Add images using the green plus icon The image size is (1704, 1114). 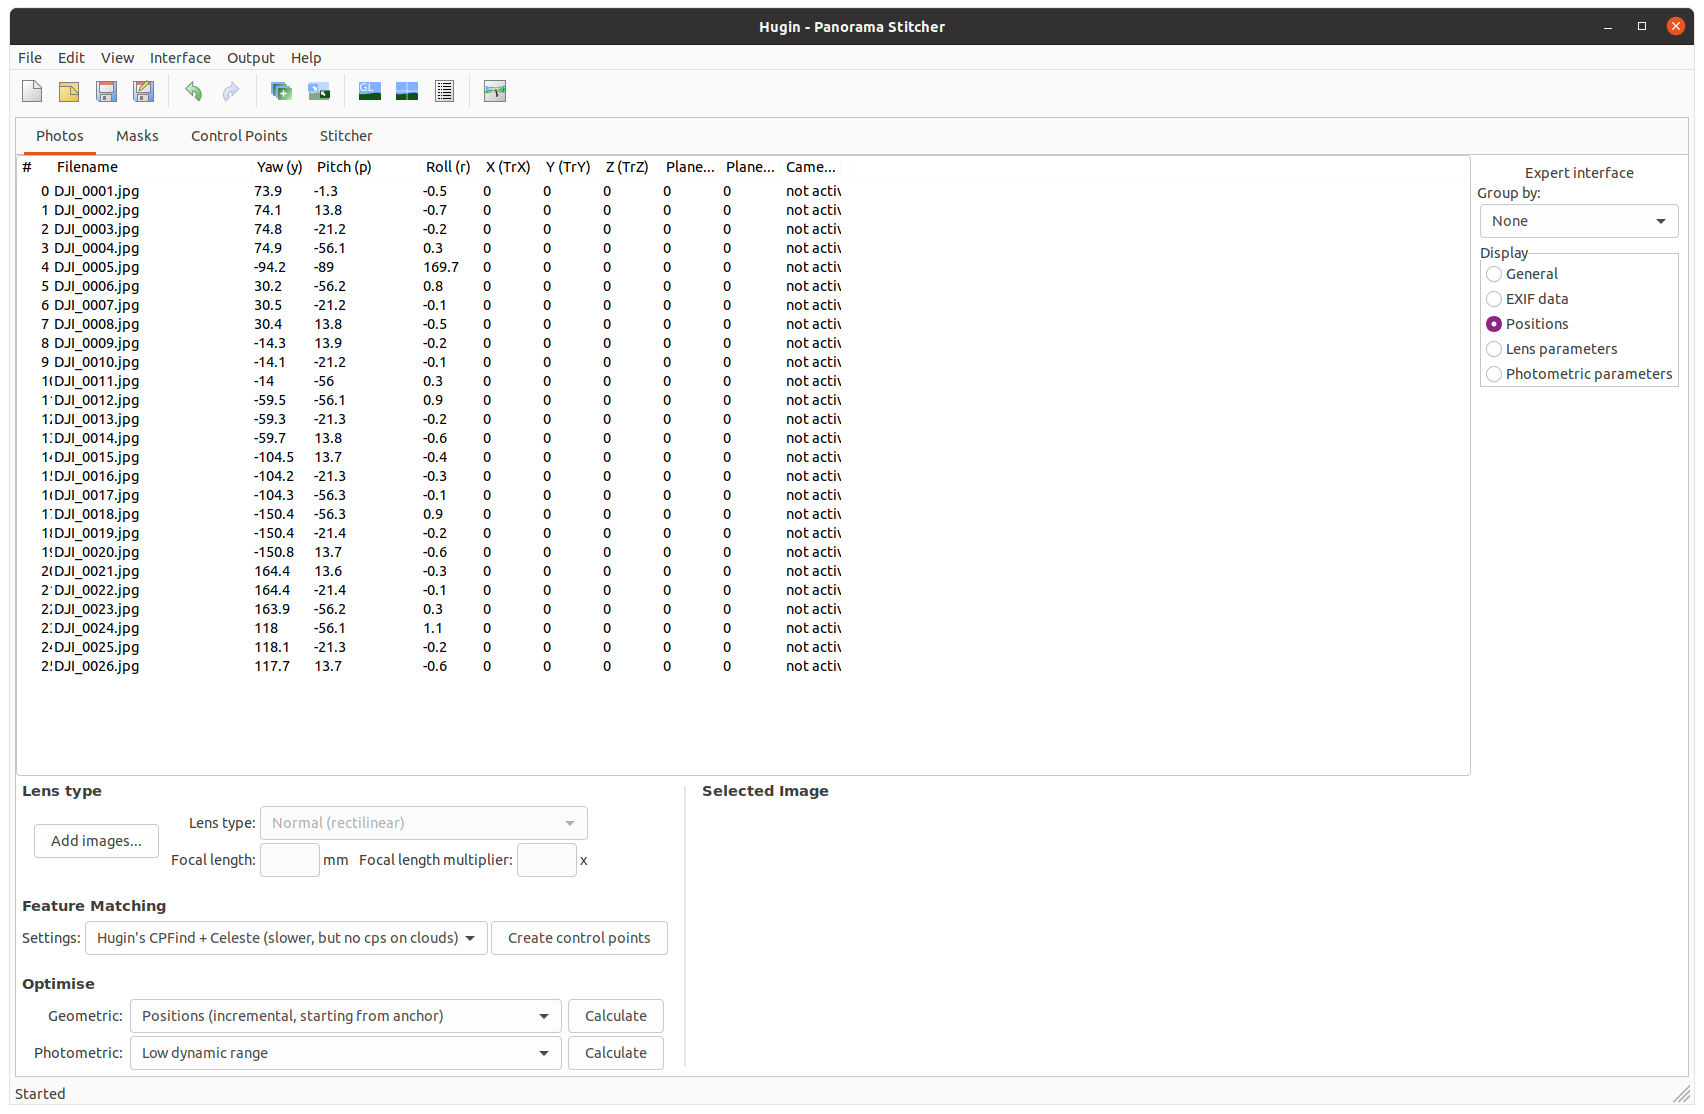[x=281, y=92]
